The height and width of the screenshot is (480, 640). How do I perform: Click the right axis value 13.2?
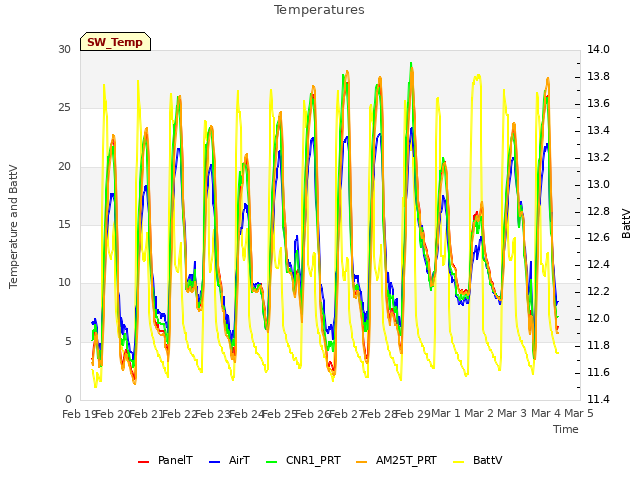click(x=598, y=157)
